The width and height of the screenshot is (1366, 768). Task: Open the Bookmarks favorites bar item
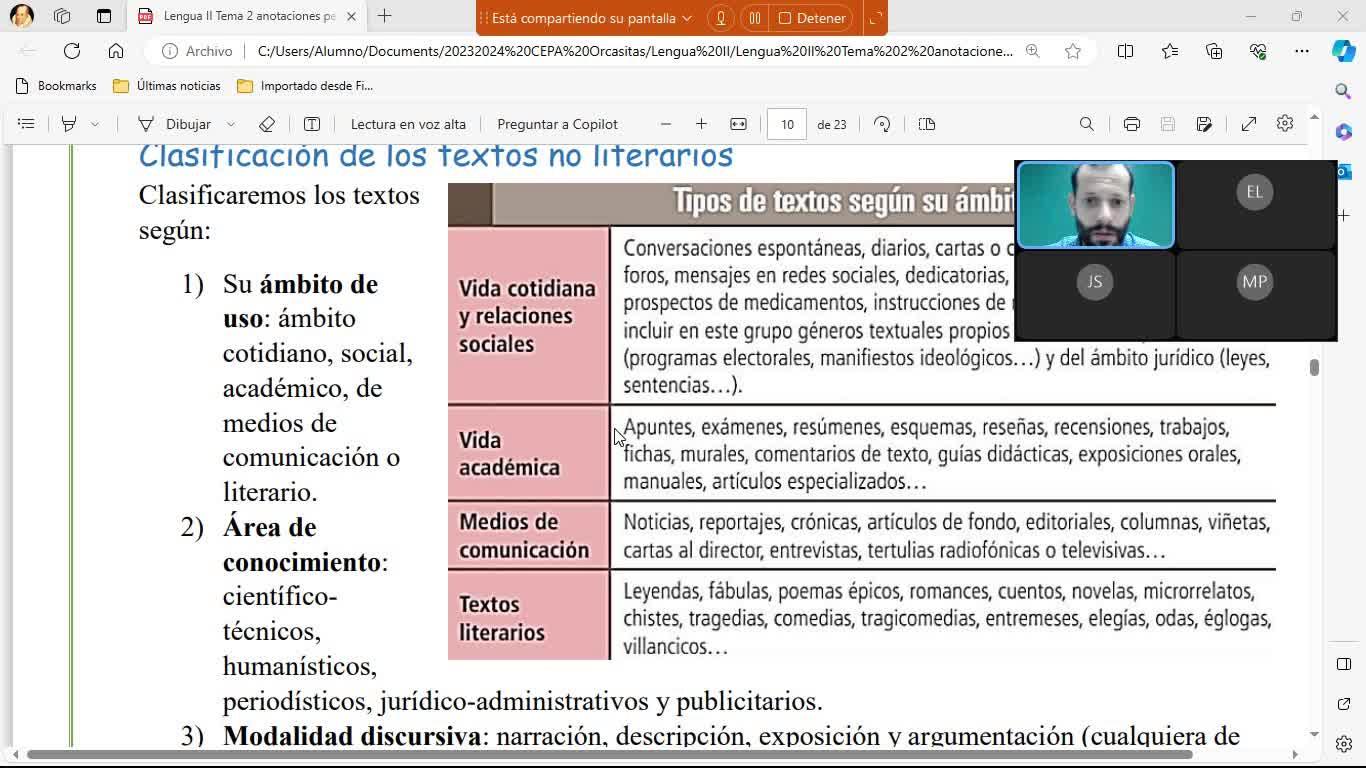(x=56, y=86)
